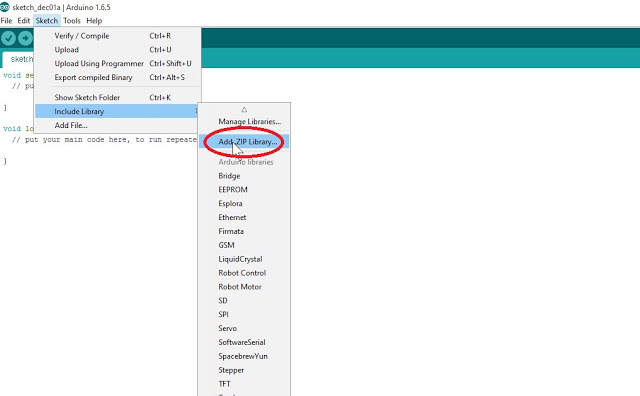
Task: Include the Bridge library
Action: pos(244,176)
